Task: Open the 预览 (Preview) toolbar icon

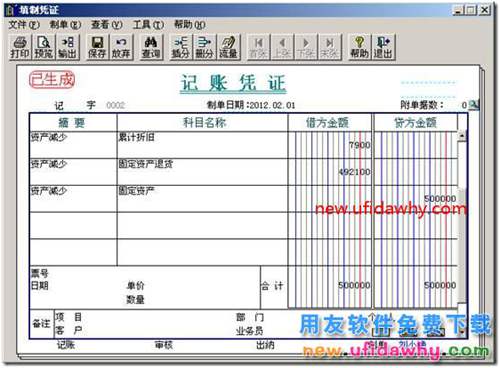Action: (x=44, y=47)
